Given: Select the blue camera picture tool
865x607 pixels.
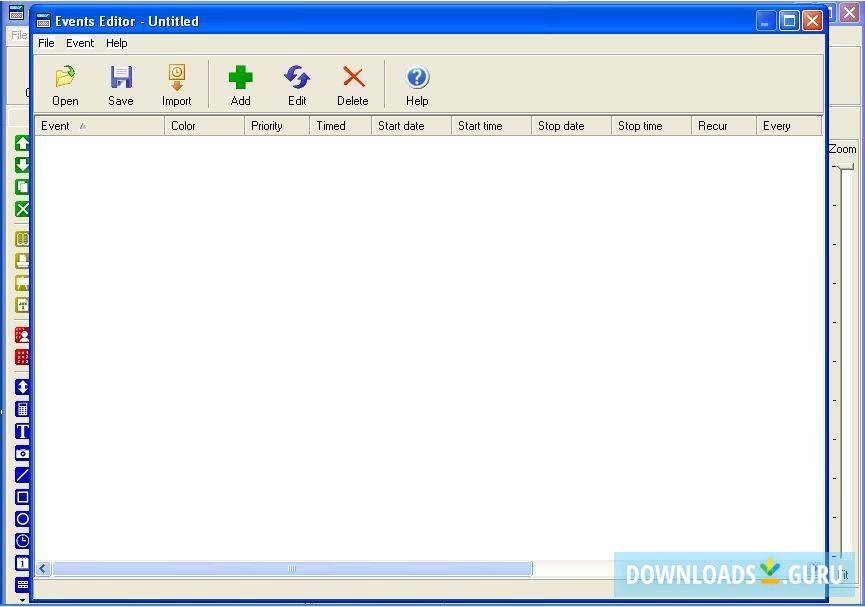Looking at the screenshot, I should click(22, 453).
